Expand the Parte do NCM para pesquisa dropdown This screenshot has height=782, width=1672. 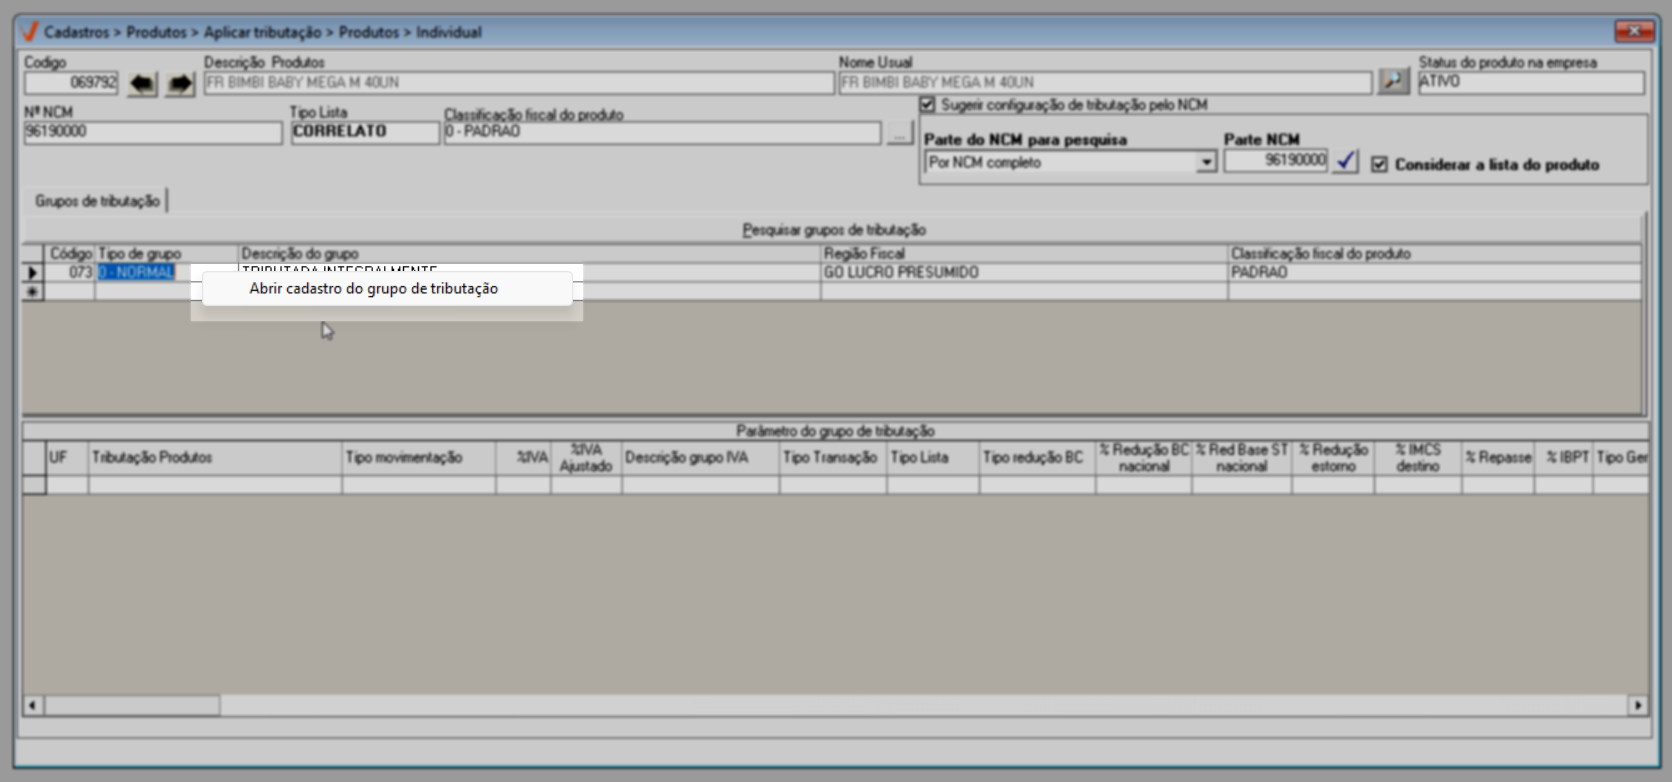(x=1207, y=162)
